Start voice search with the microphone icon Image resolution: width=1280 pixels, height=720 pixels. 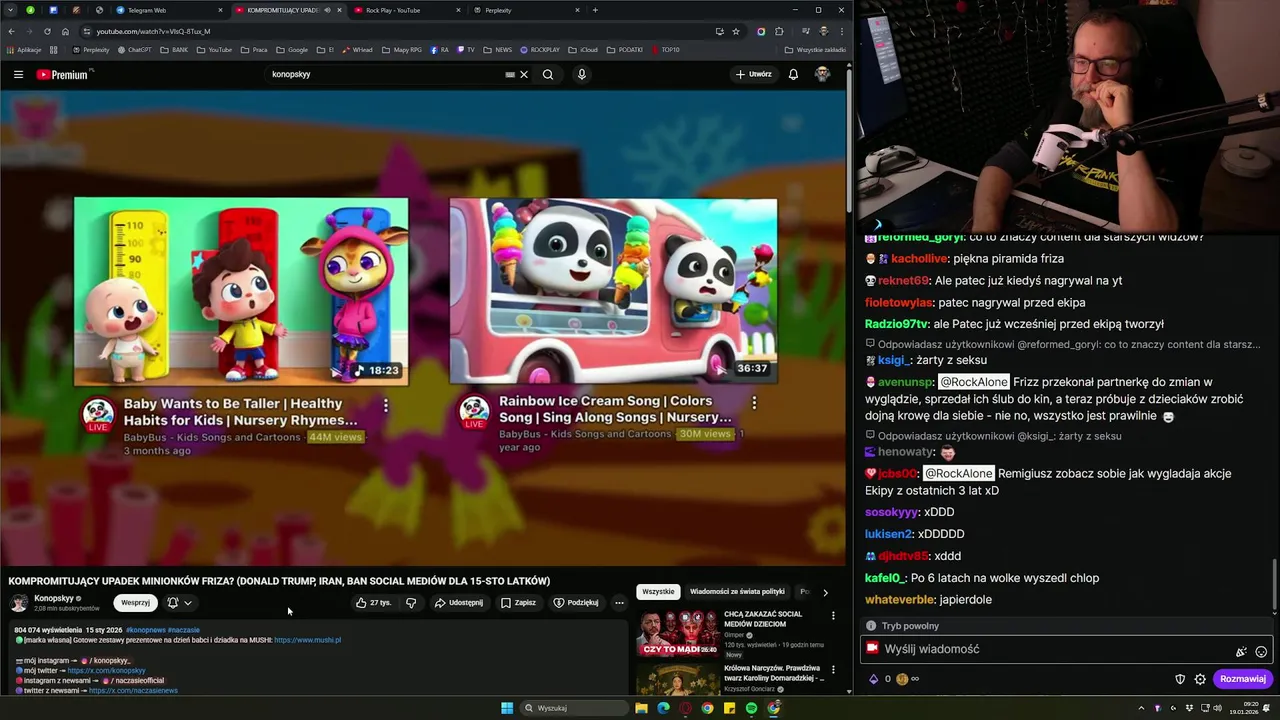582,74
